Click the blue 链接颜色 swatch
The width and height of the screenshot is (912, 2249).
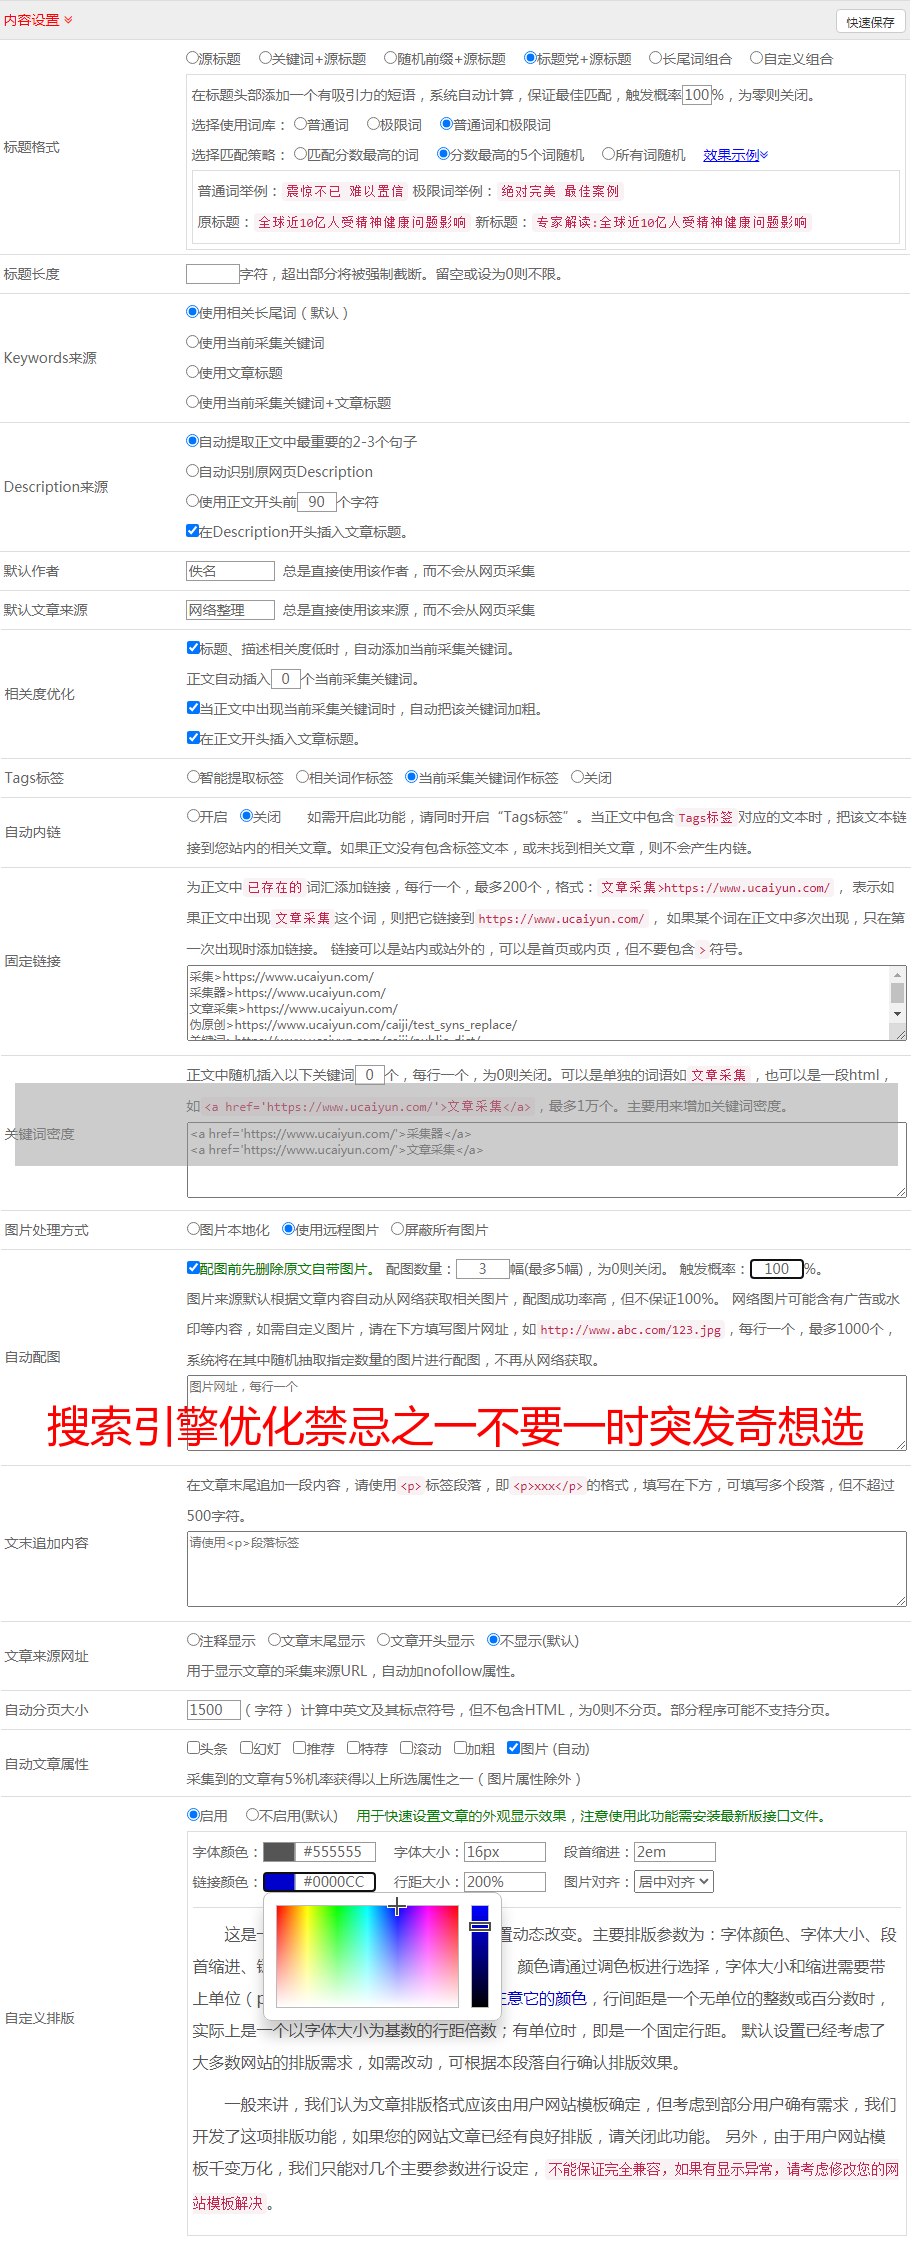[279, 1882]
